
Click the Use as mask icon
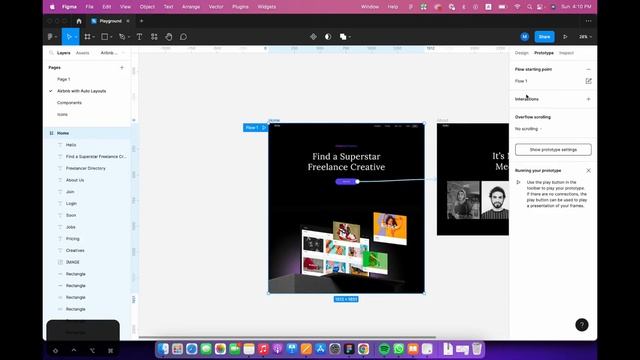[328, 37]
